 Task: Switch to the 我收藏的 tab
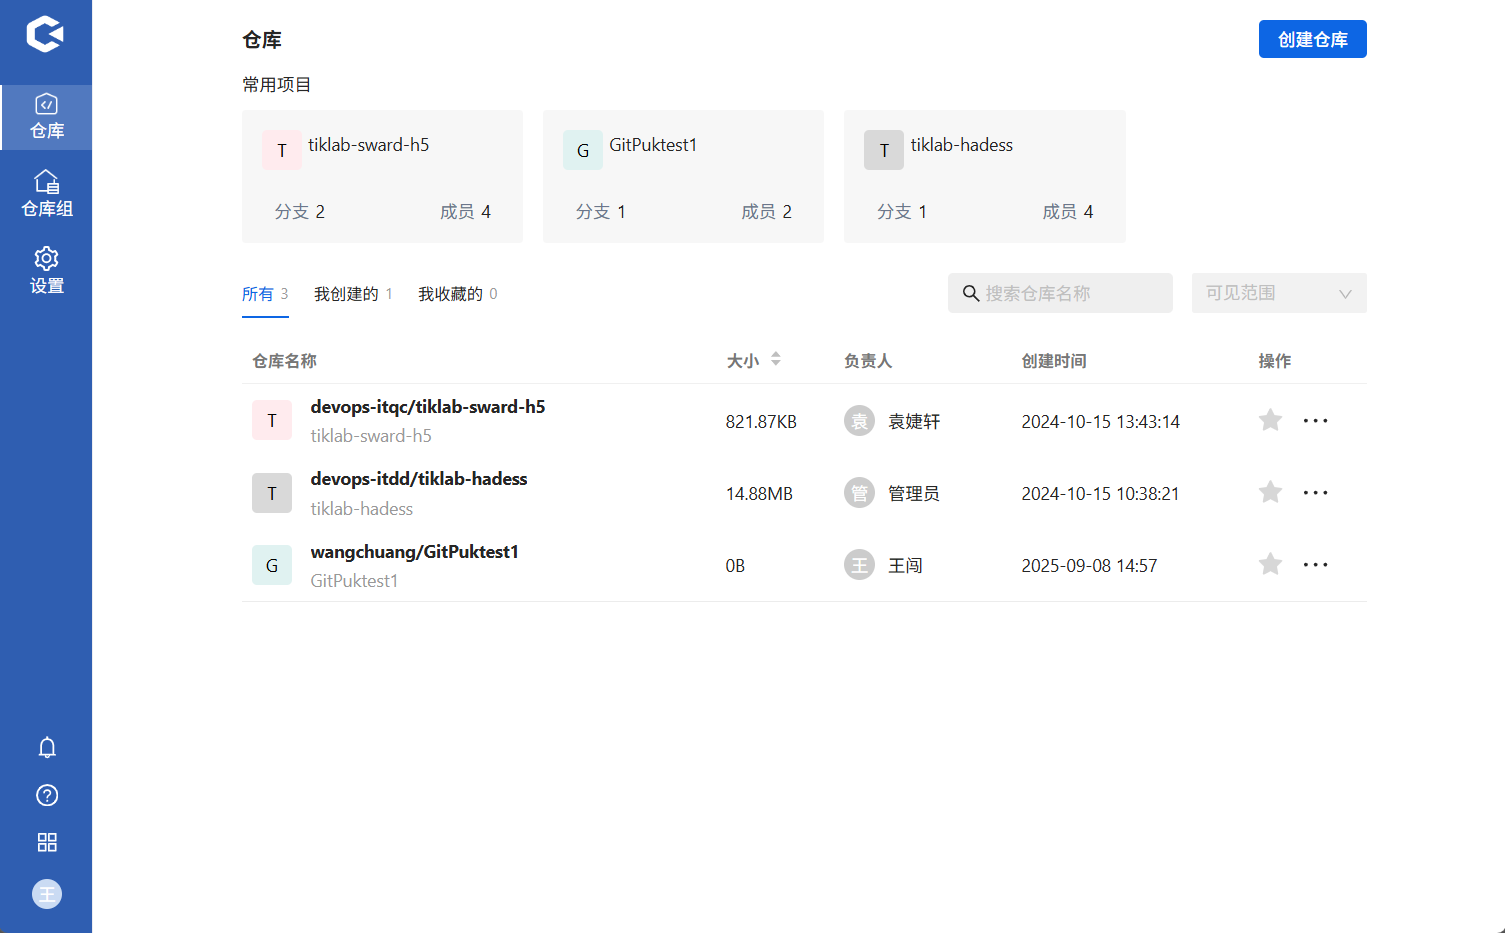(457, 294)
